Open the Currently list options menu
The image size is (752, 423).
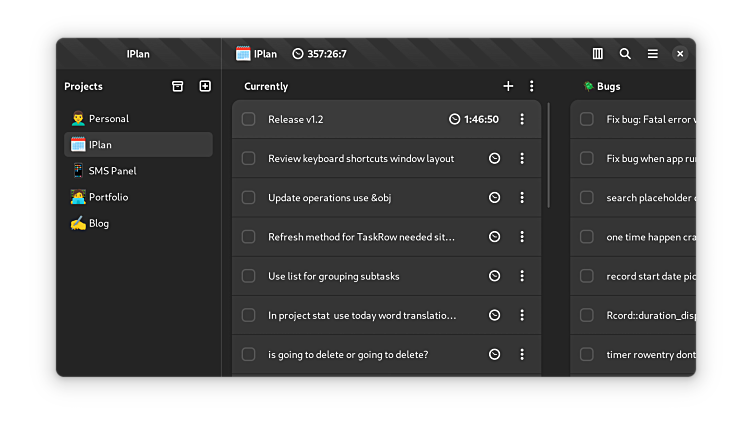click(532, 86)
